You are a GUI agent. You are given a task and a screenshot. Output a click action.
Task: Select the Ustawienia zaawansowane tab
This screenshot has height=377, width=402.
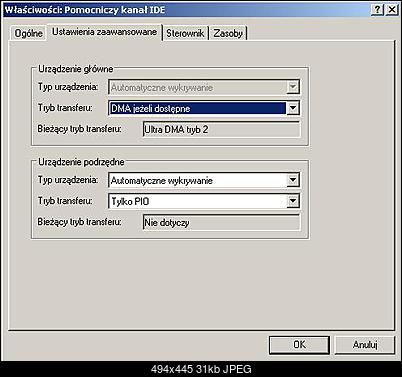click(x=104, y=32)
